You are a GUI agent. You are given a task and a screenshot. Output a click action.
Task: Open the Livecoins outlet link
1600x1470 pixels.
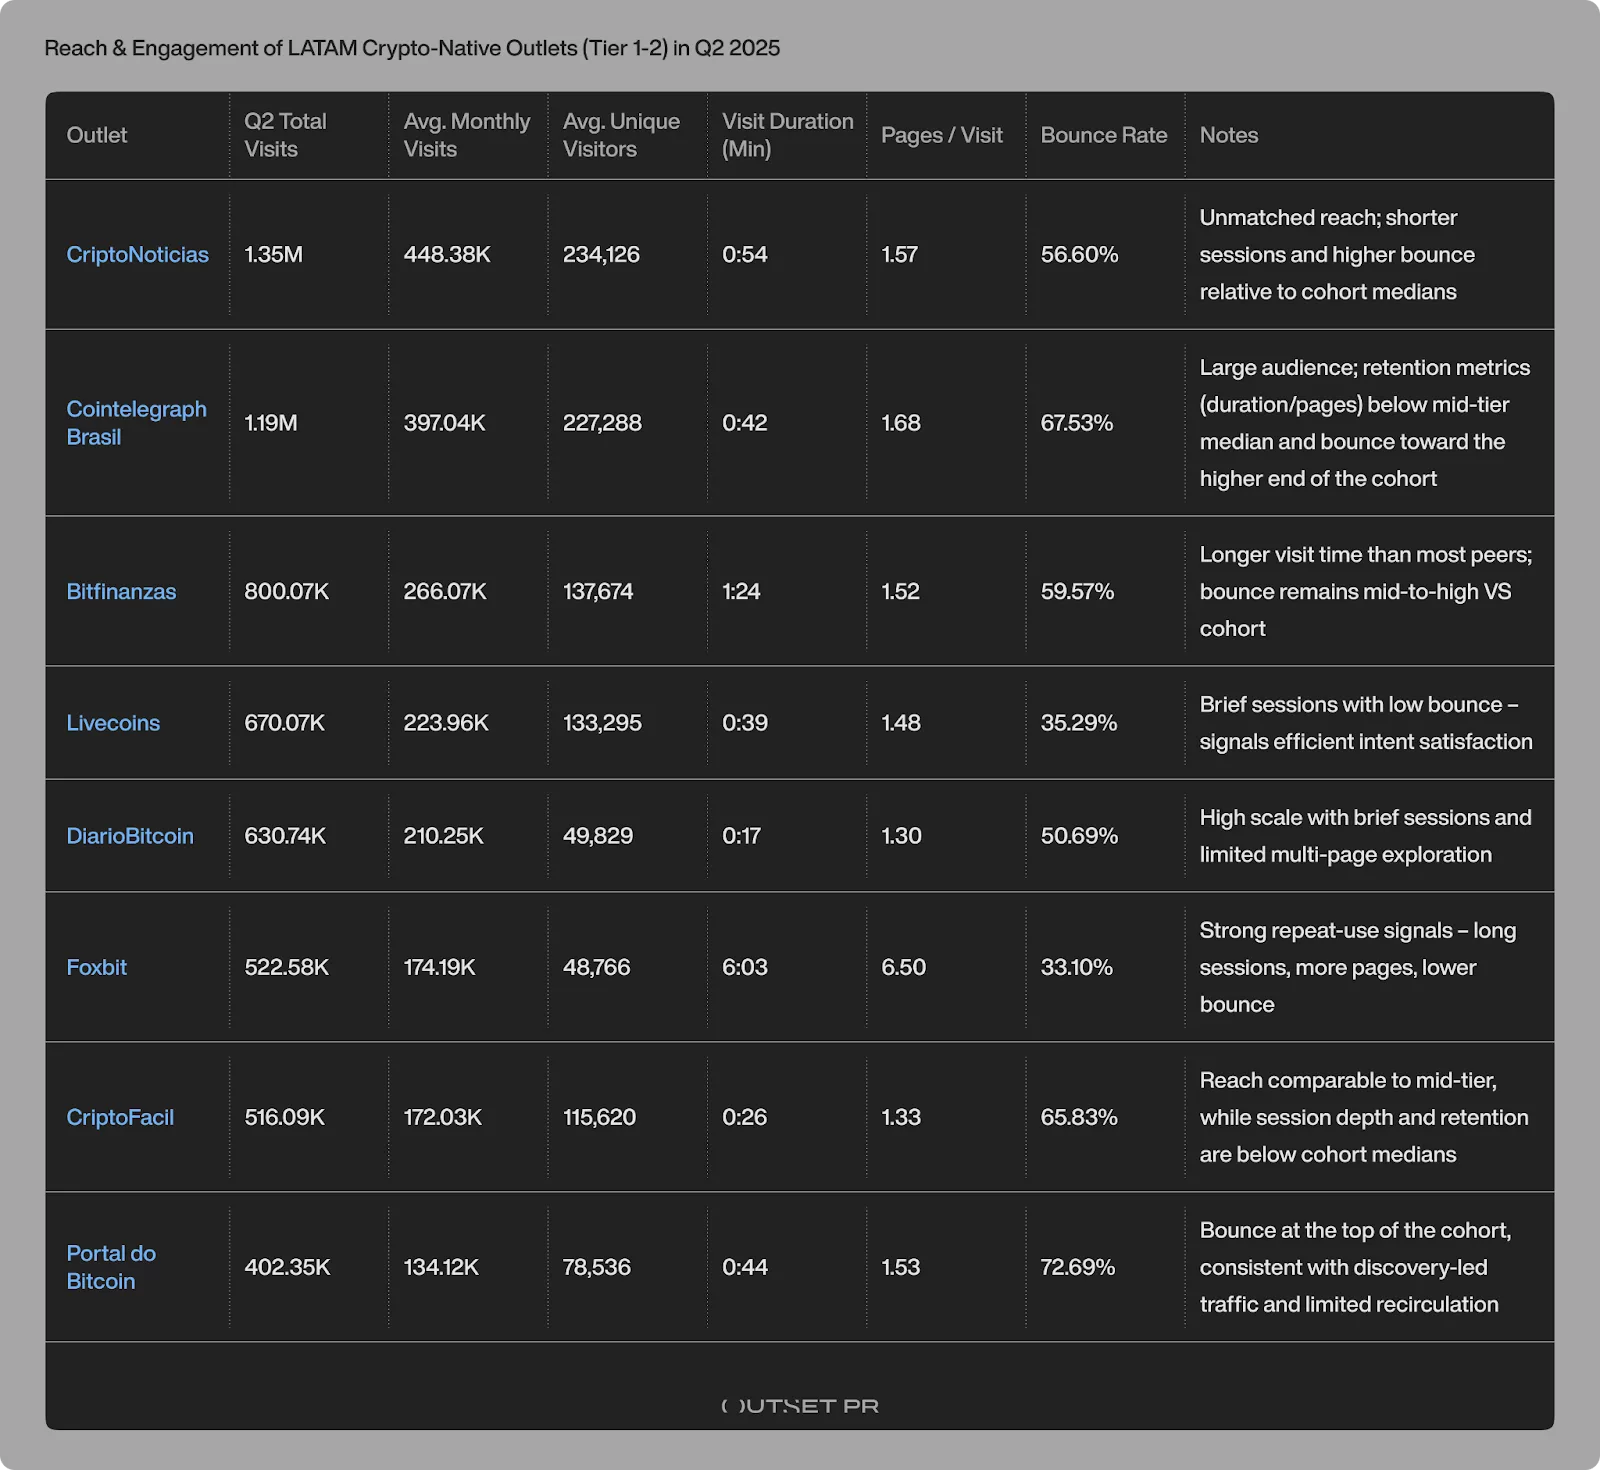click(x=113, y=723)
